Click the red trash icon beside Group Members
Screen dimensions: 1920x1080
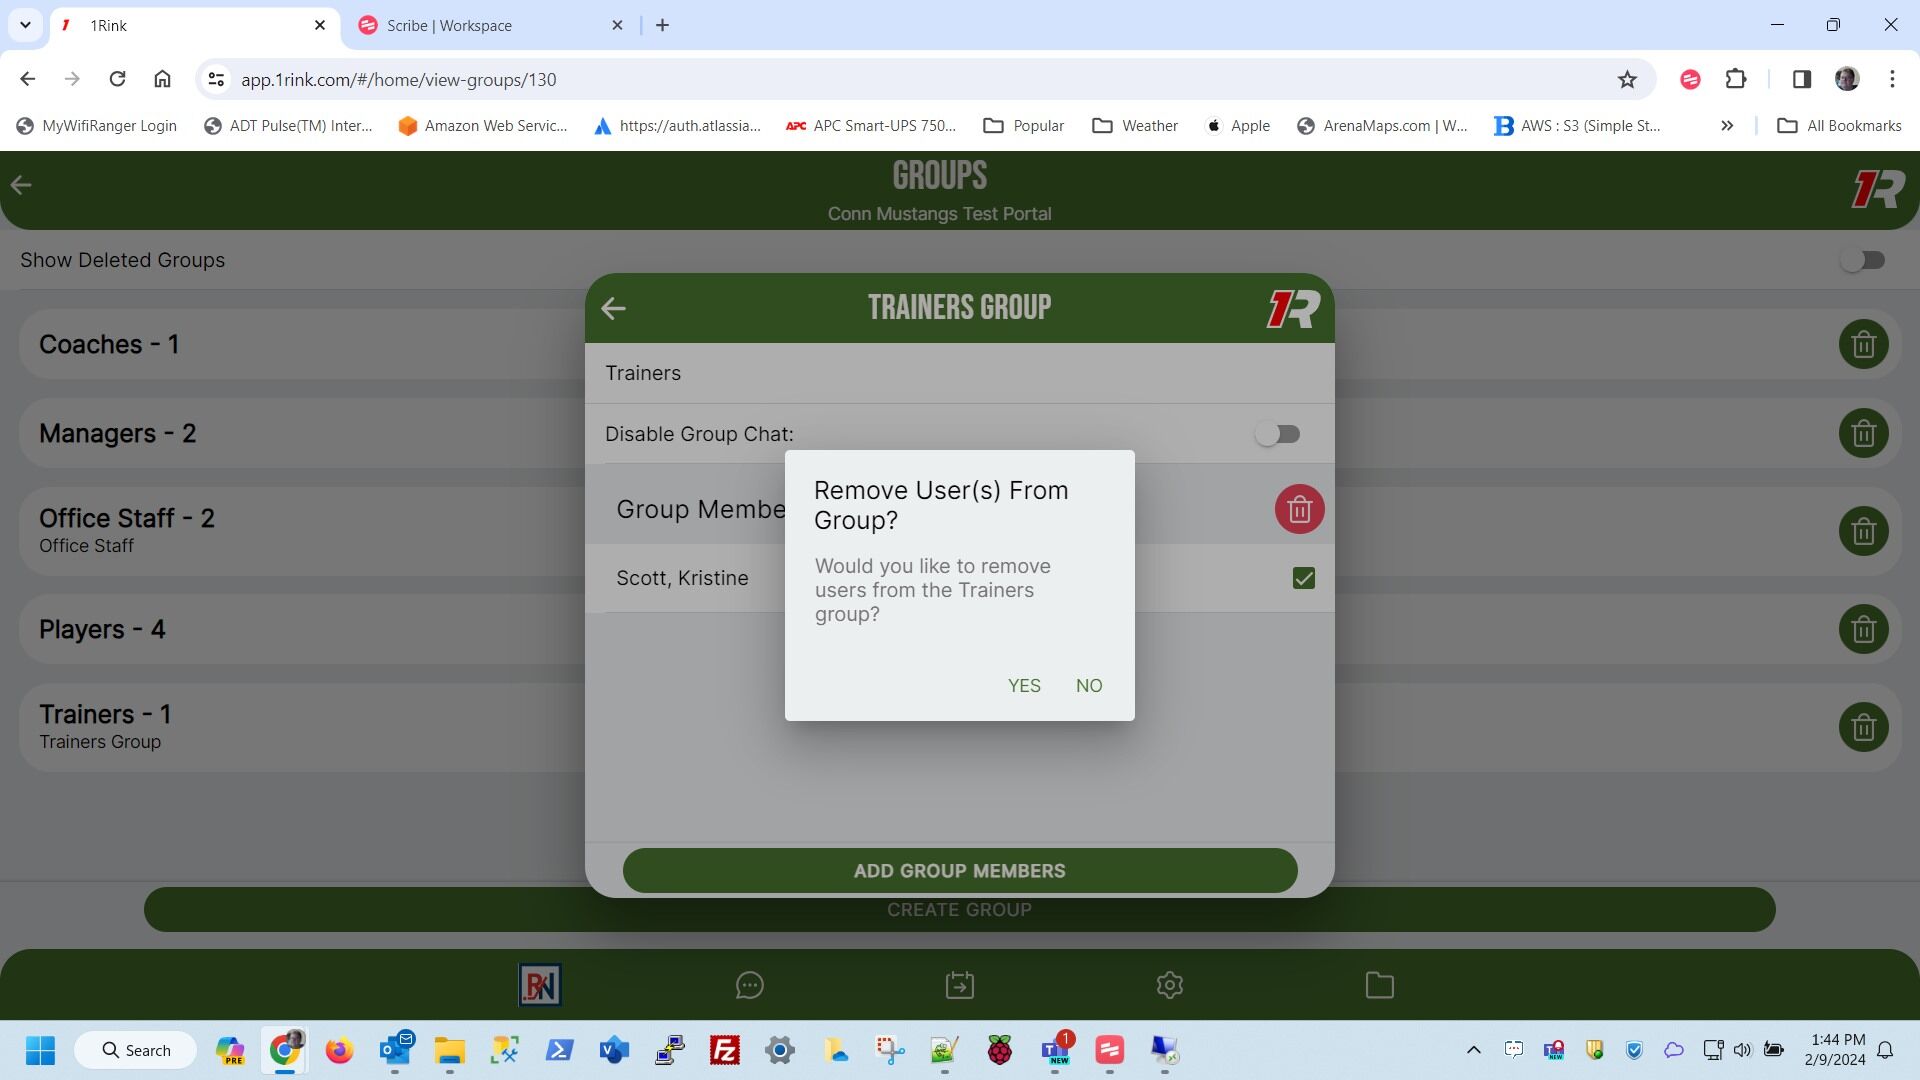point(1299,510)
